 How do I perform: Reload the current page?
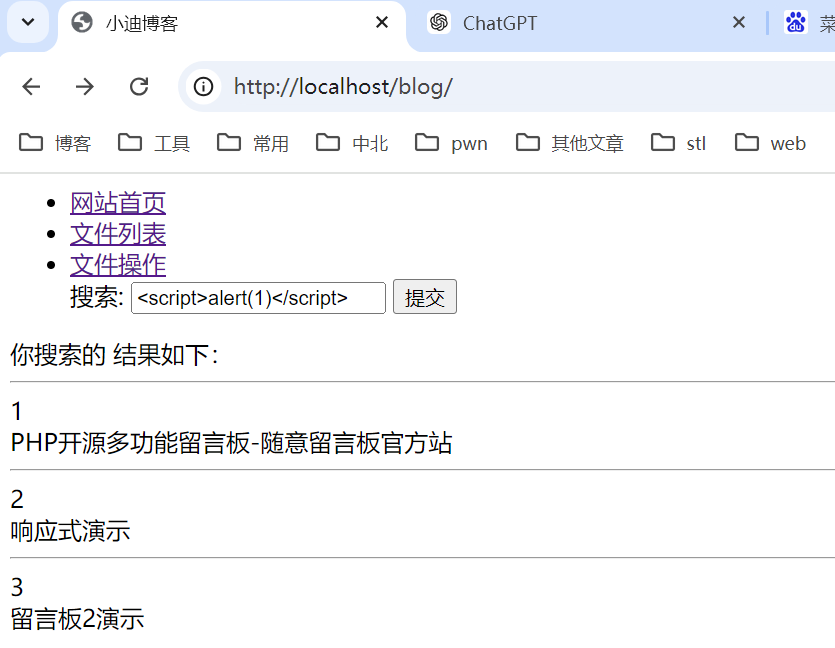click(139, 86)
